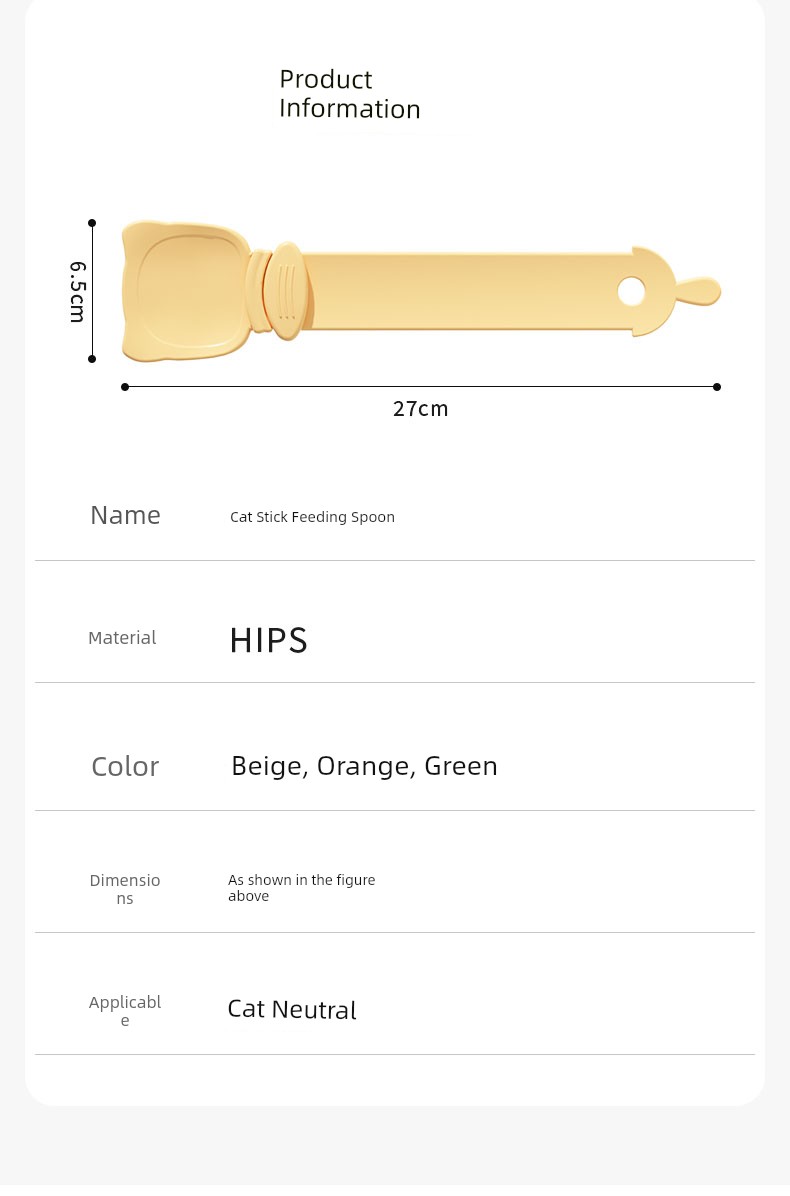Click the Name row label
790x1196 pixels.
click(126, 516)
